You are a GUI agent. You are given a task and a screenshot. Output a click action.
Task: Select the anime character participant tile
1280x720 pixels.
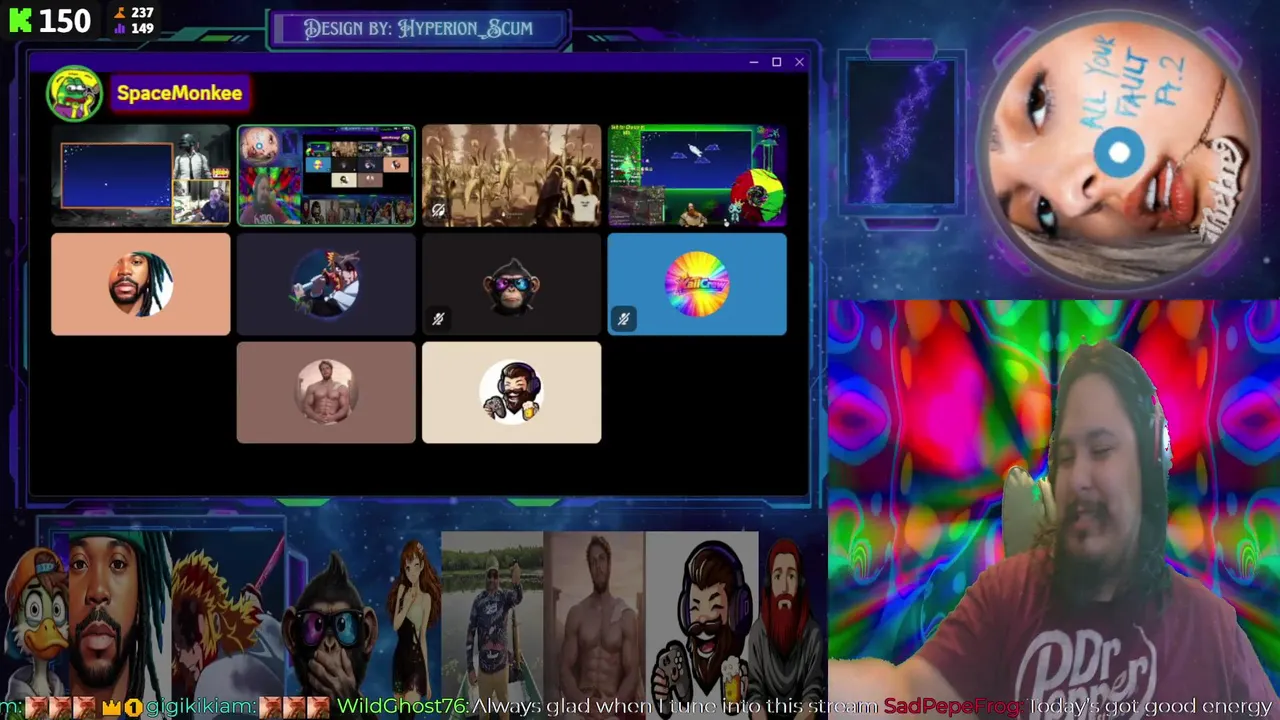point(326,284)
